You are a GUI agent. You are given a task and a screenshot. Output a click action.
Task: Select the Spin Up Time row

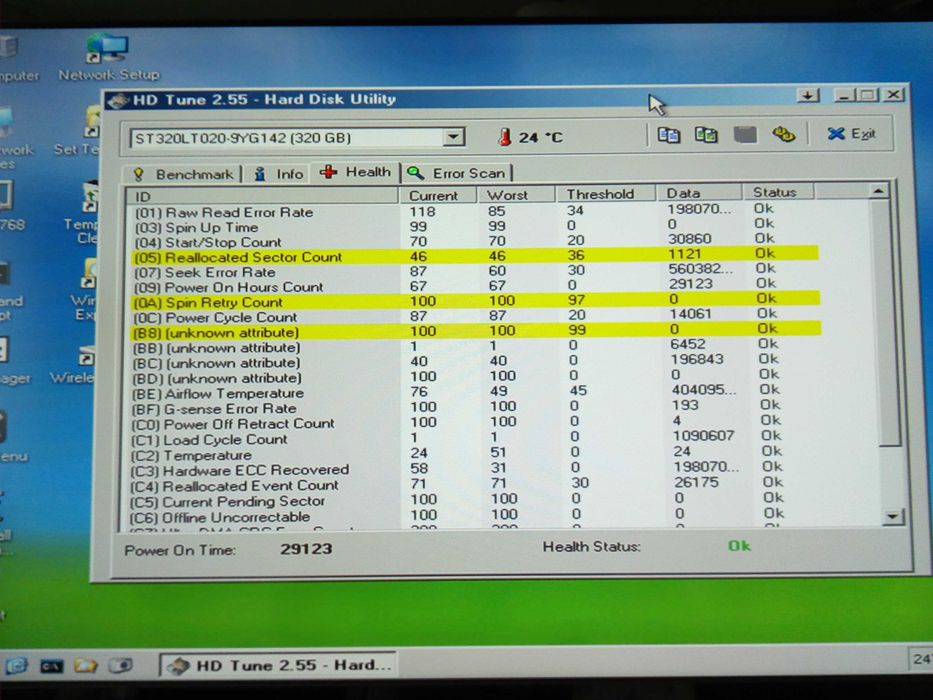474,227
